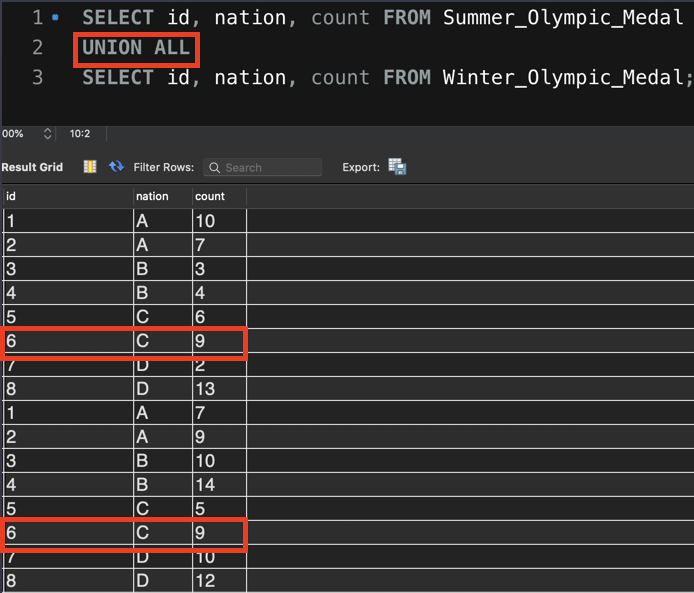The width and height of the screenshot is (694, 593).
Task: Click the Summer_Olympic_Medal table name
Action: coord(563,18)
